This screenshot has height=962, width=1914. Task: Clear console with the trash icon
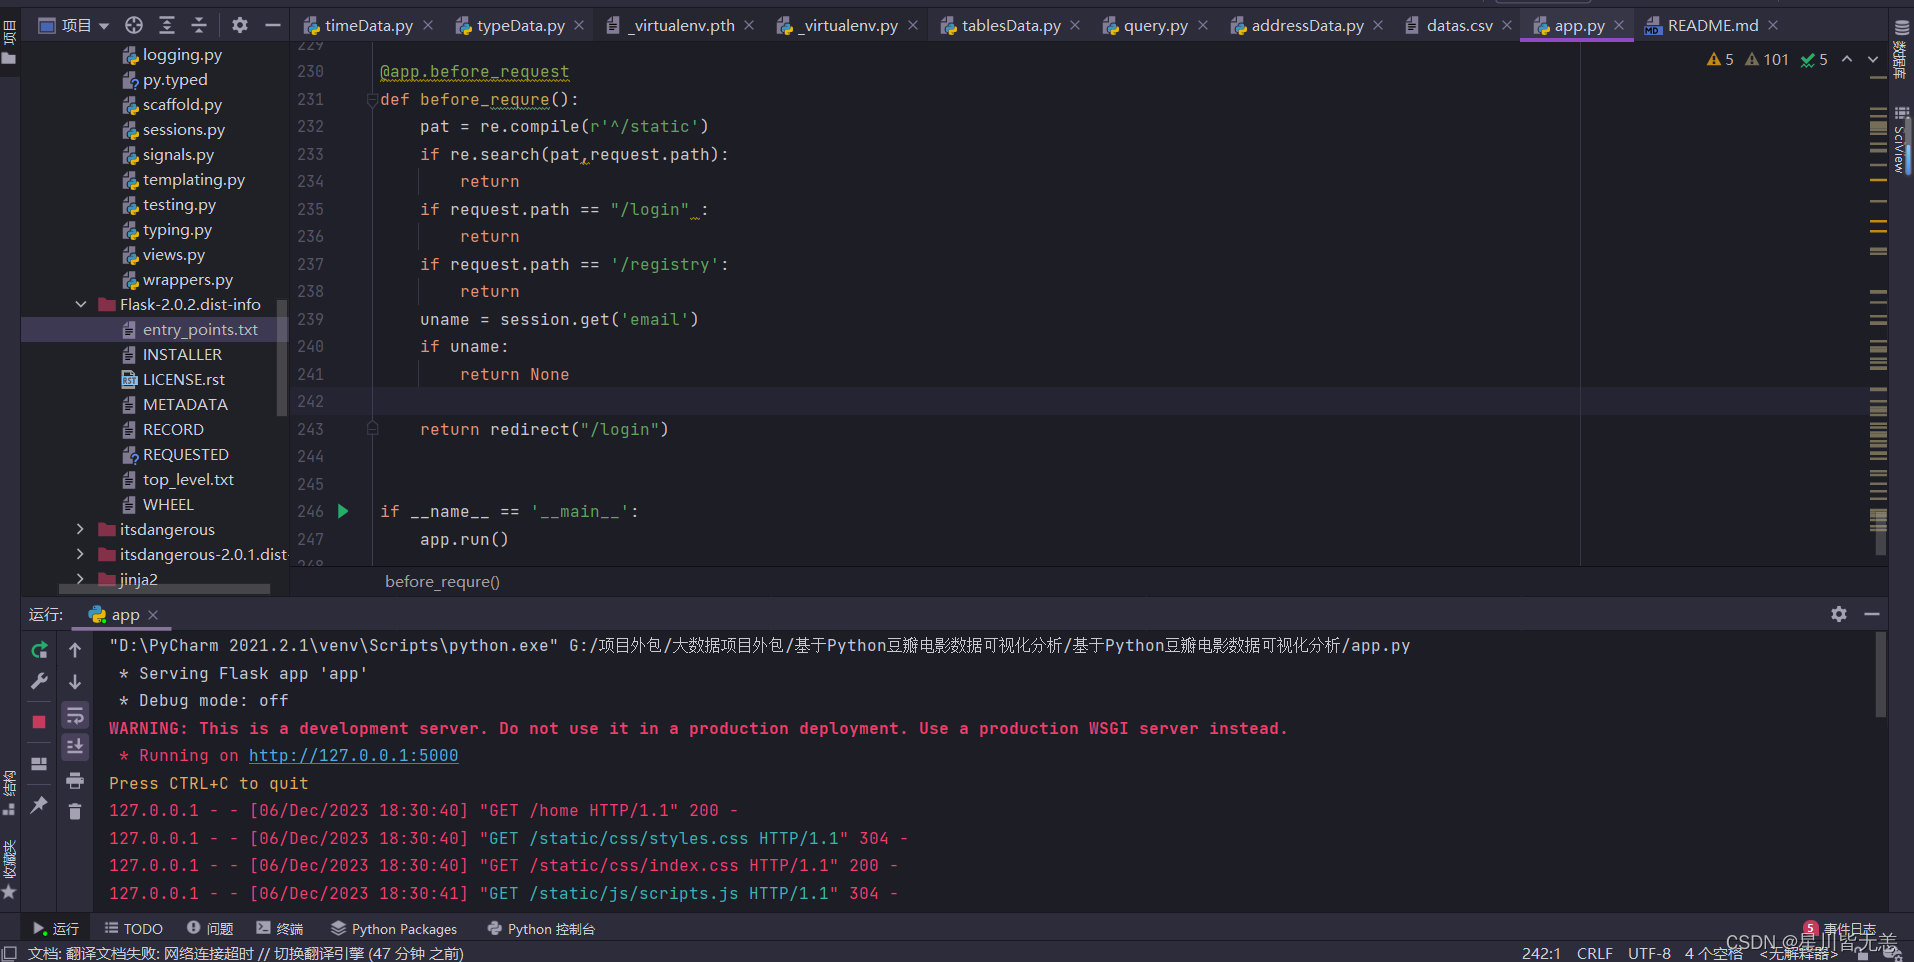tap(75, 811)
